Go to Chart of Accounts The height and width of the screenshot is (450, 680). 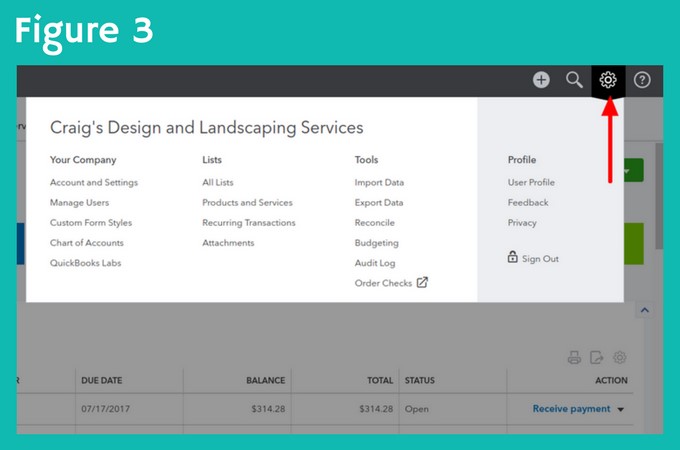(87, 243)
